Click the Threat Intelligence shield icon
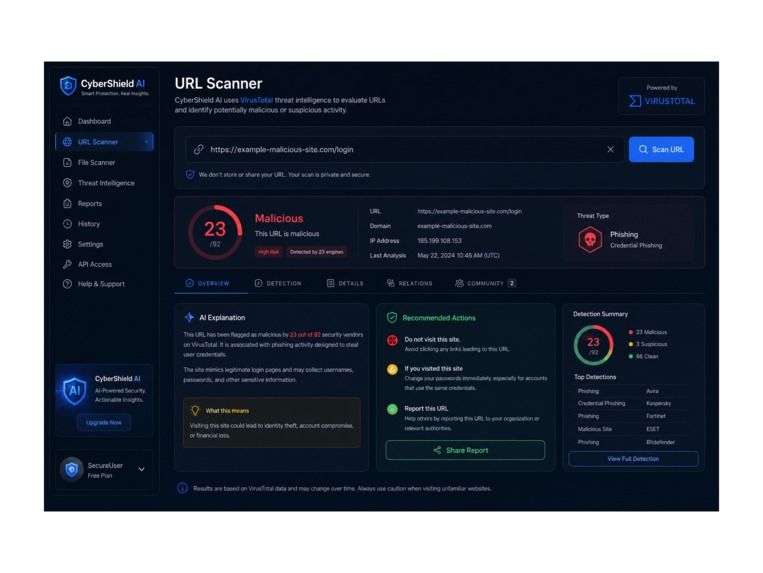Screen dimensions: 763x573 [x=67, y=183]
